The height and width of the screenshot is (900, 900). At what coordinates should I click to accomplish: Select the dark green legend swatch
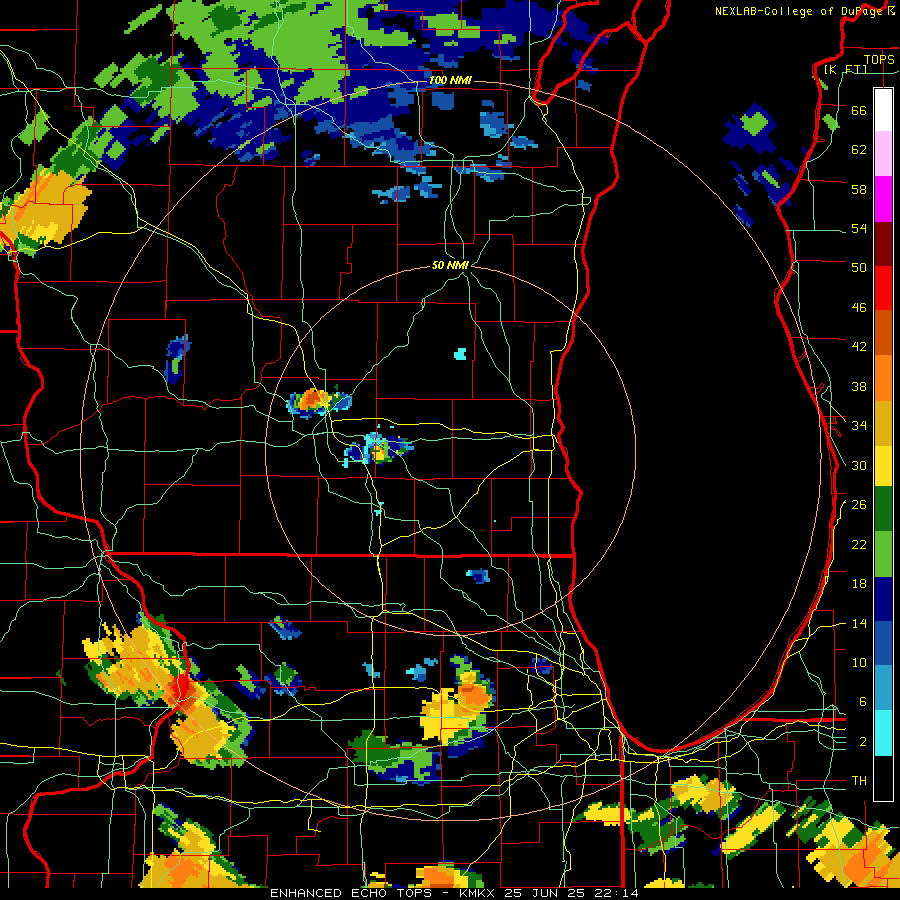pyautogui.click(x=883, y=509)
